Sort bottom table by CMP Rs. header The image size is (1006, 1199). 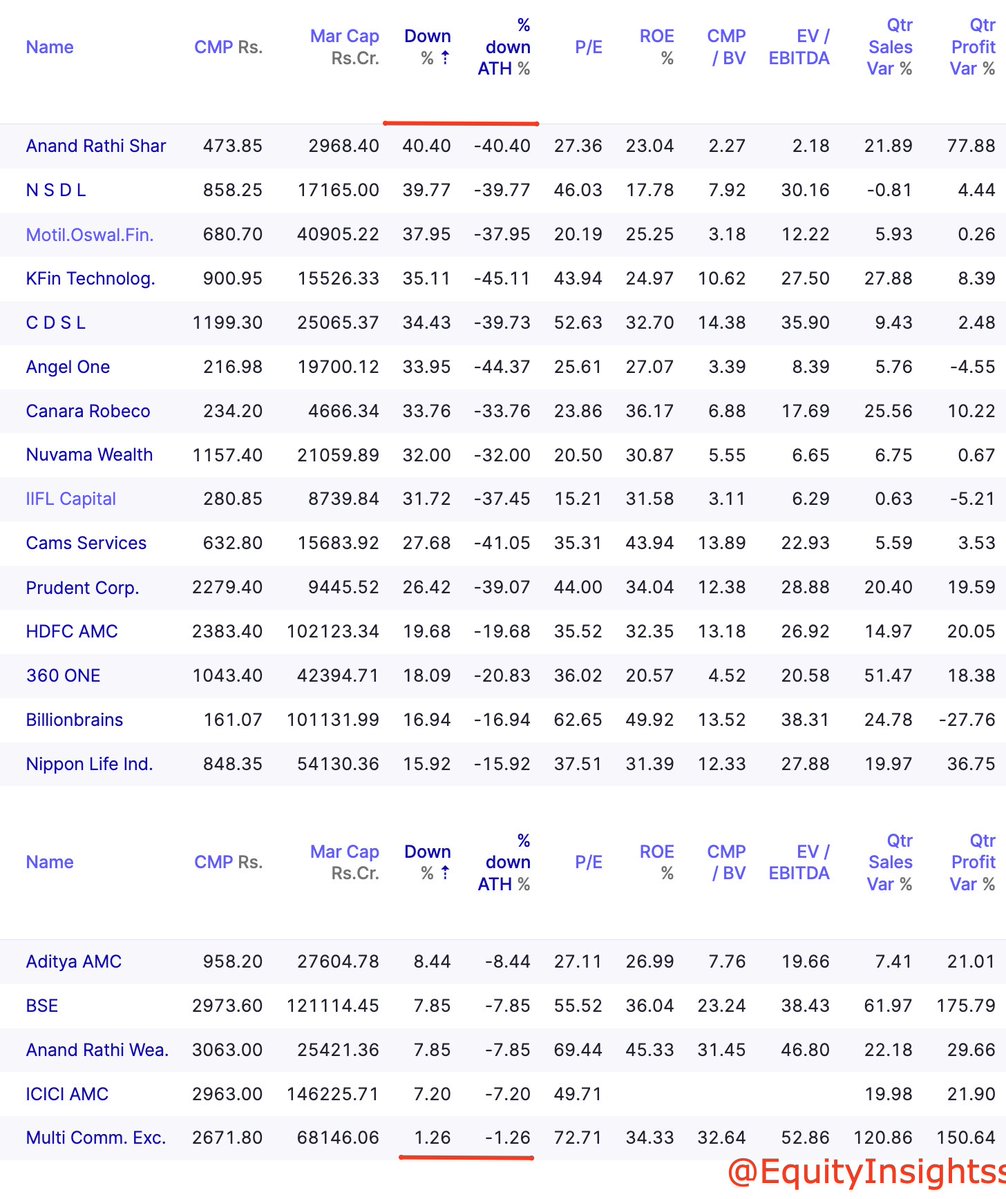click(229, 863)
